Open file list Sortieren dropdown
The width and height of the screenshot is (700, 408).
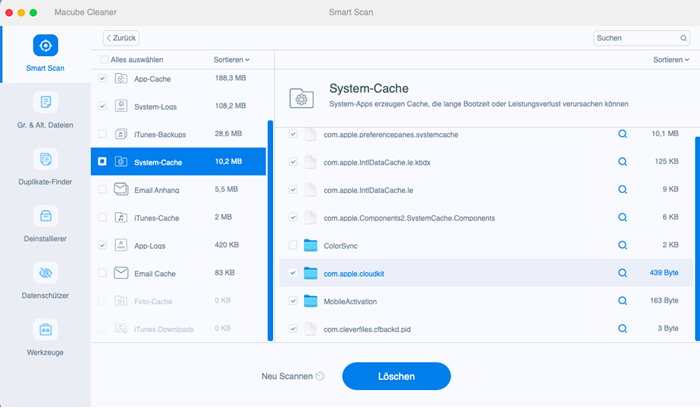671,59
